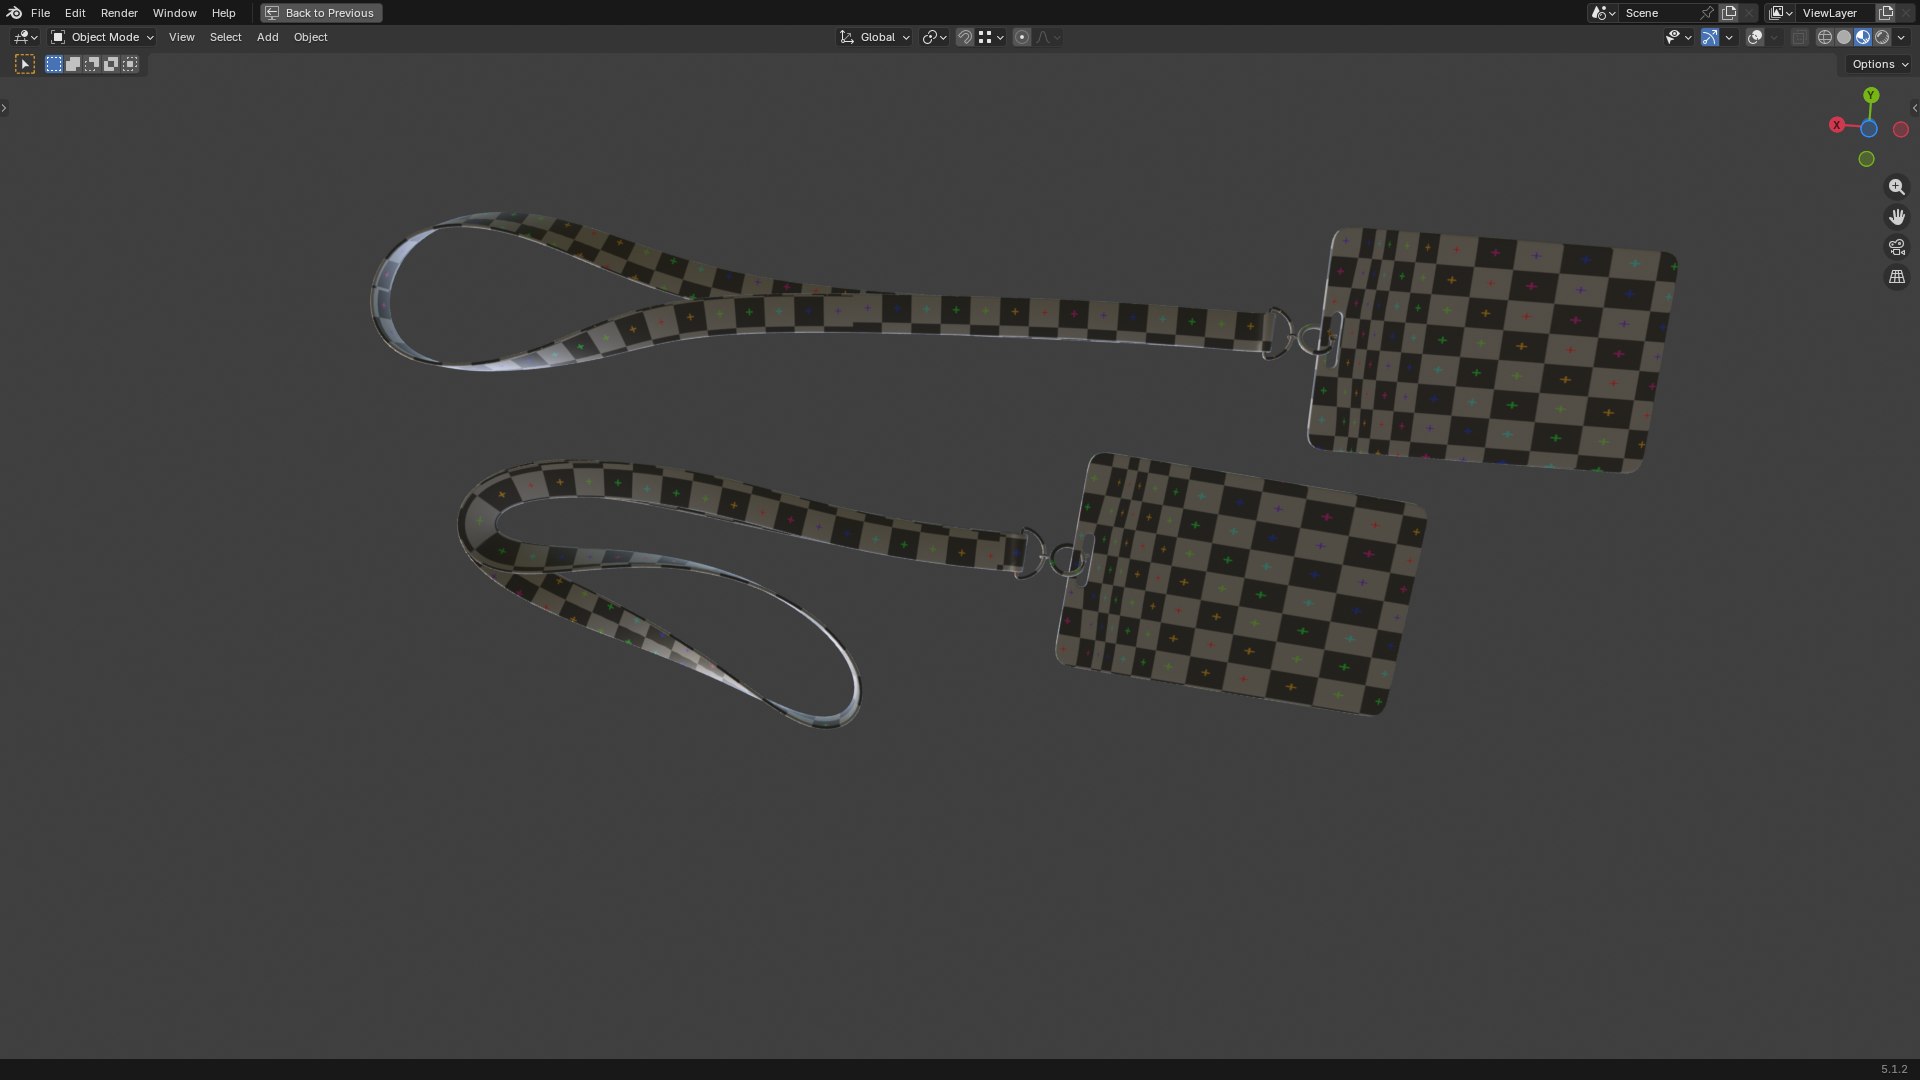
Task: Open the Object Mode dropdown
Action: coord(102,37)
